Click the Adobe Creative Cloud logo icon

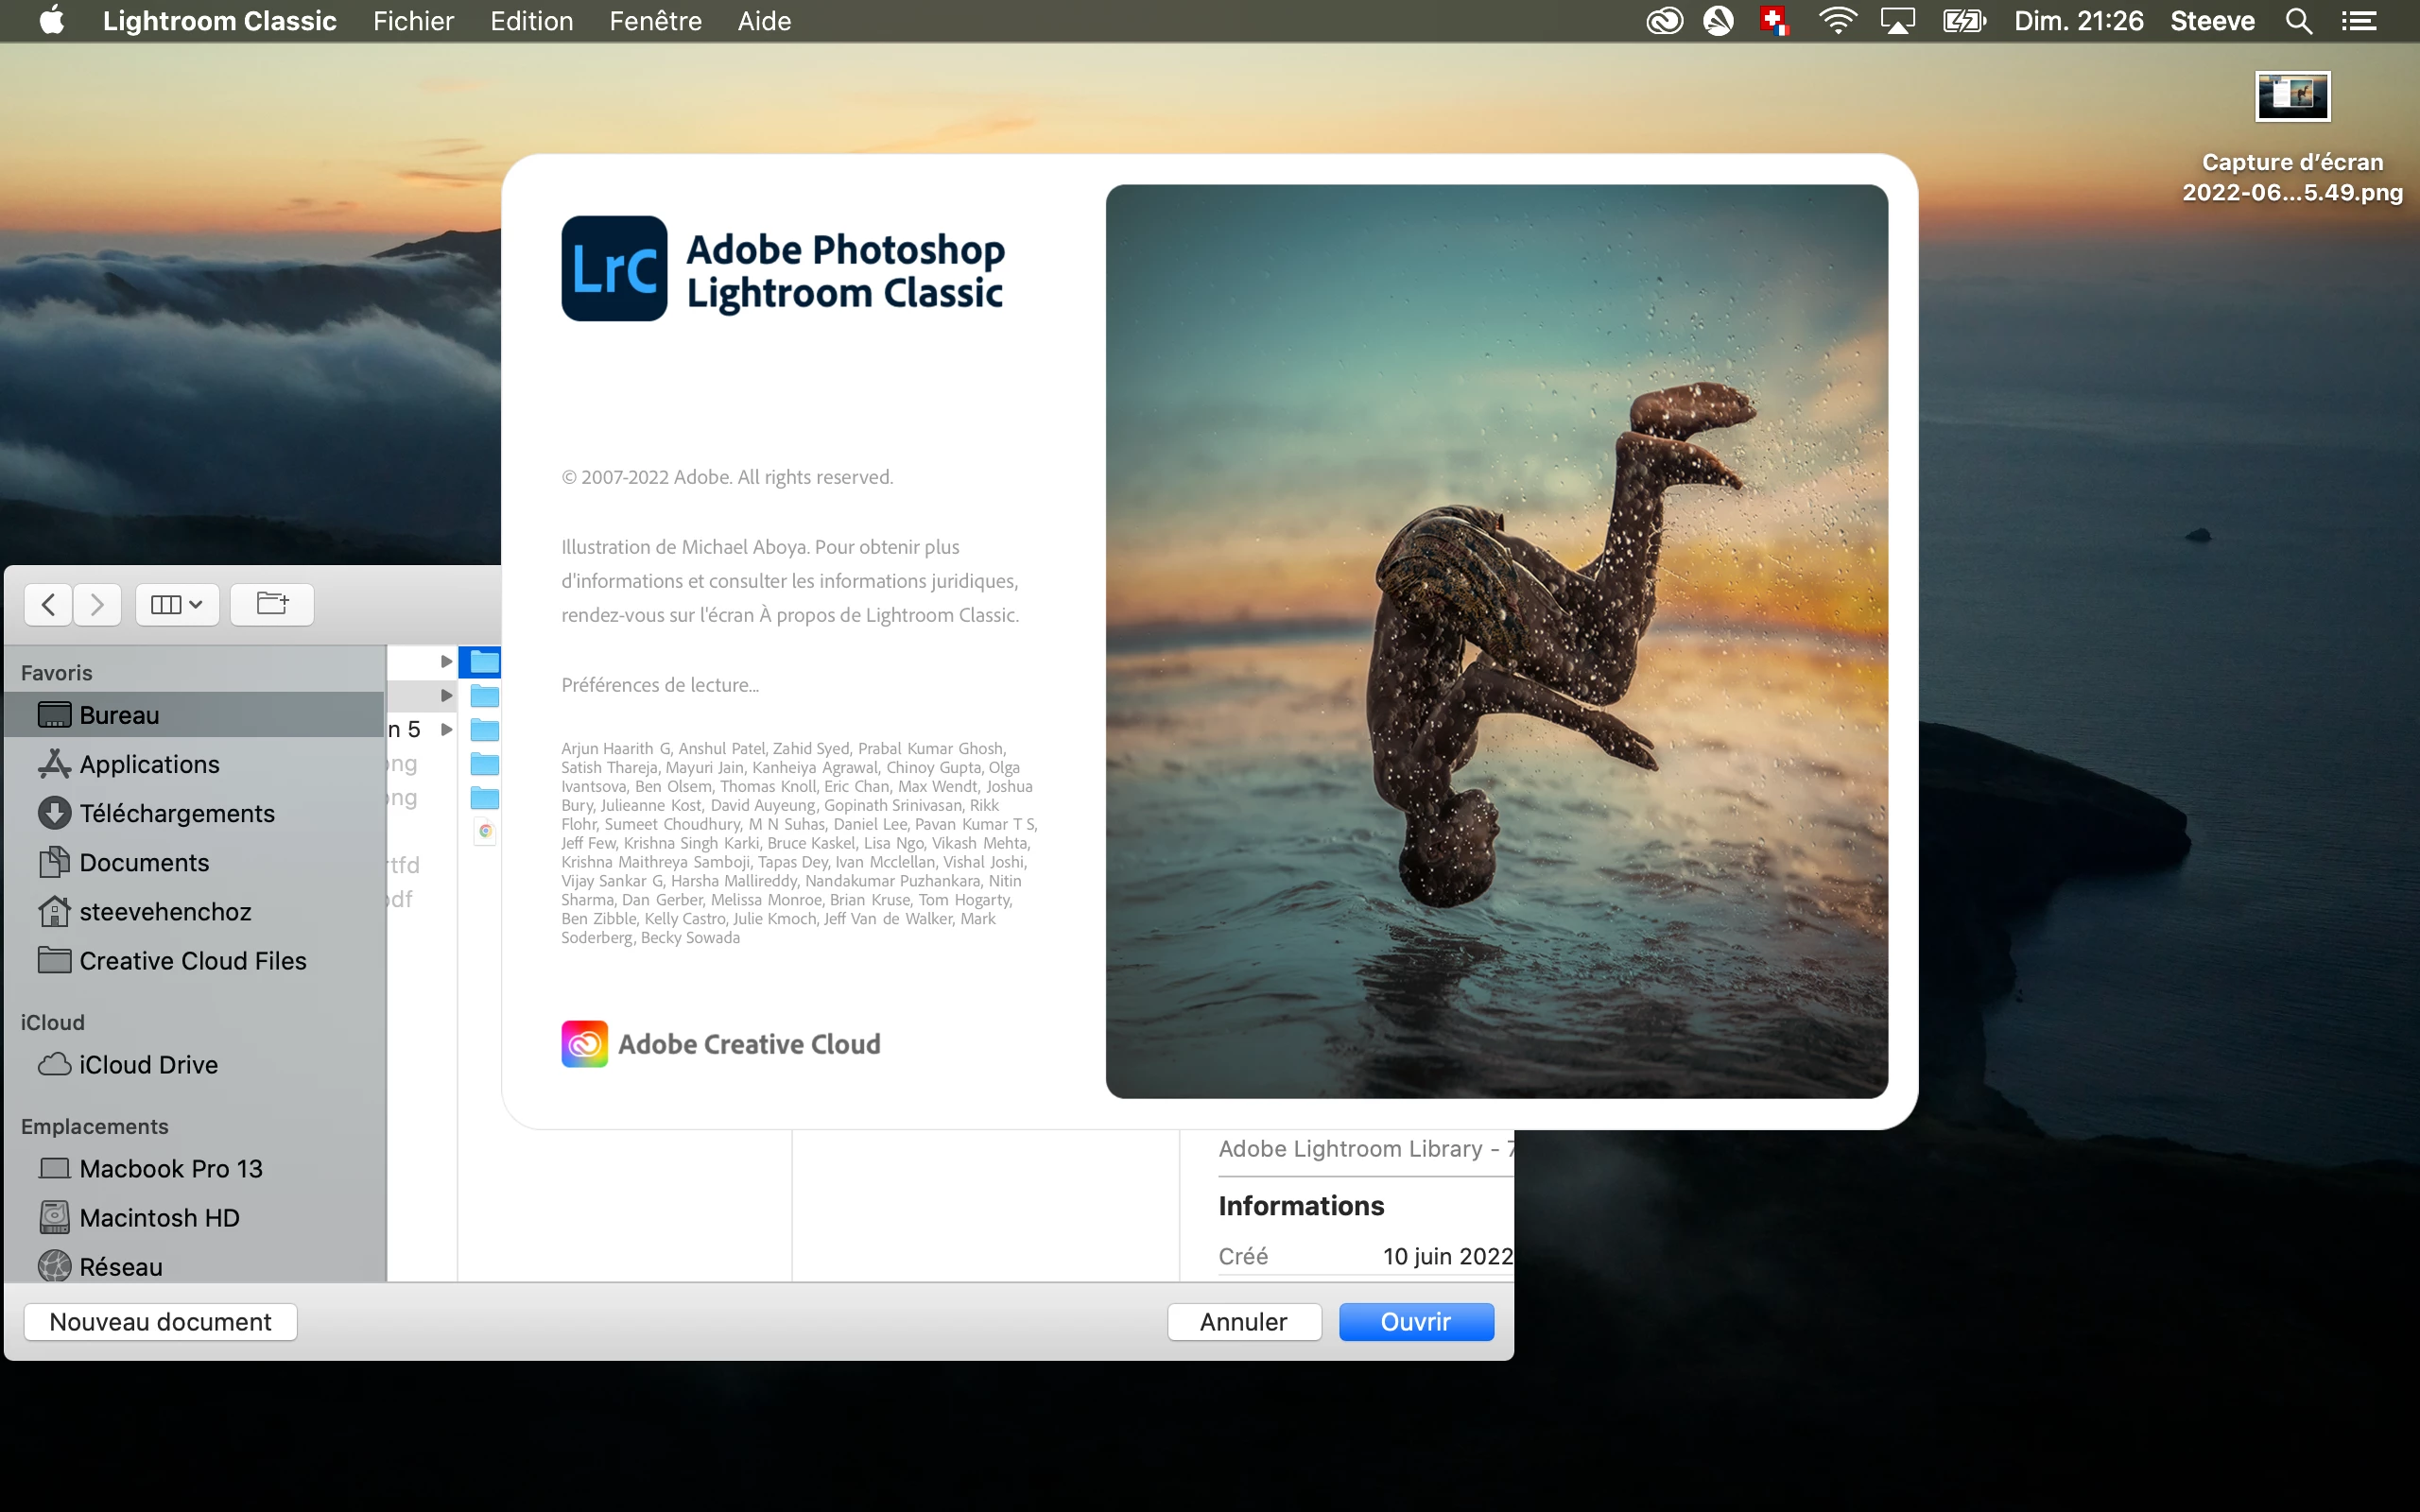pyautogui.click(x=584, y=1043)
